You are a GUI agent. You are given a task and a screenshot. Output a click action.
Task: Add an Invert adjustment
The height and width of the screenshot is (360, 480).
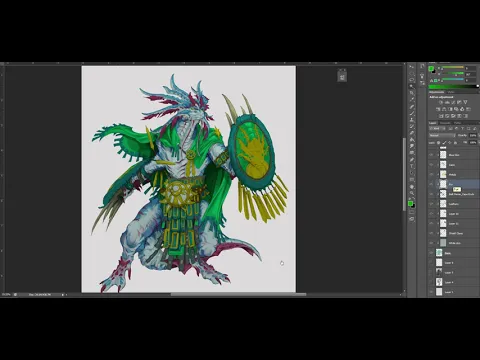point(441,116)
